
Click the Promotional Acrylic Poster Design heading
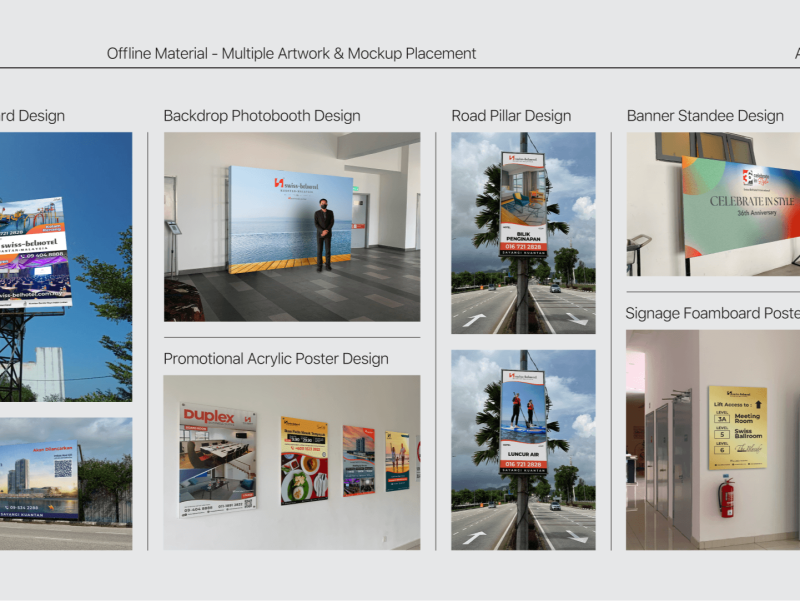pos(276,359)
